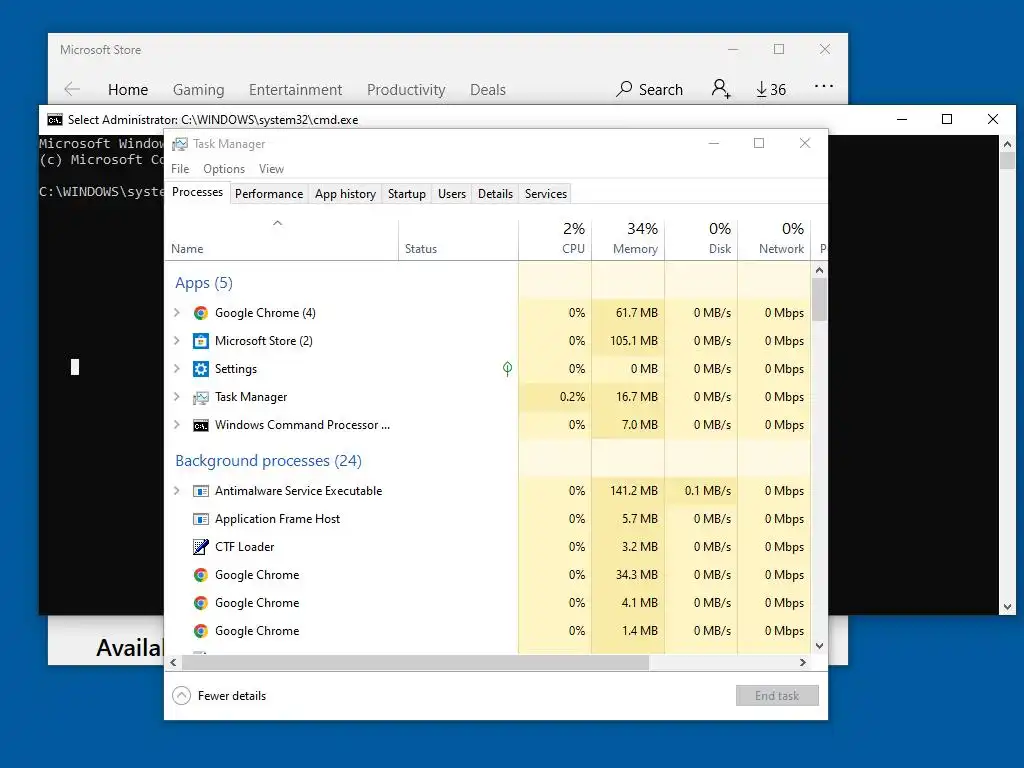Go to Home in Microsoft Store
The image size is (1024, 768).
click(128, 89)
